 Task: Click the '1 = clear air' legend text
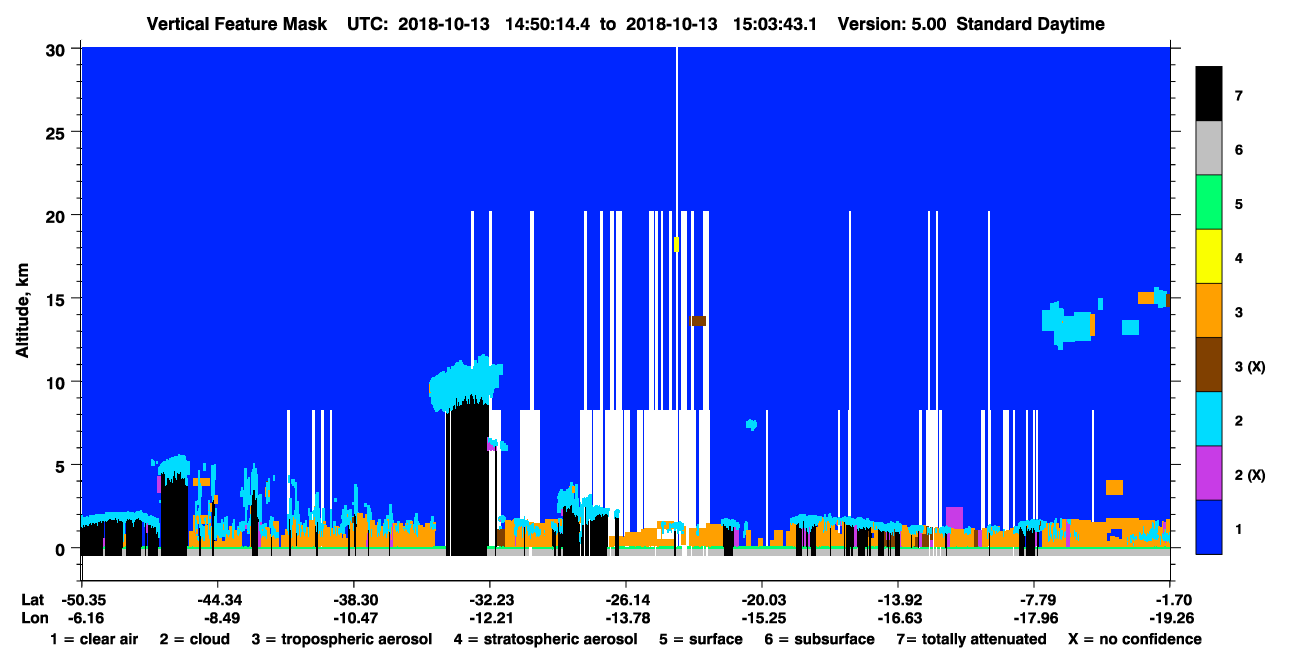click(x=94, y=639)
